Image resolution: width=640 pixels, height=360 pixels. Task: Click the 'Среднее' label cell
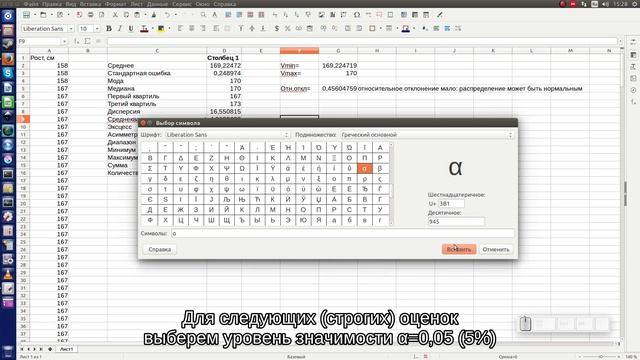coord(157,66)
